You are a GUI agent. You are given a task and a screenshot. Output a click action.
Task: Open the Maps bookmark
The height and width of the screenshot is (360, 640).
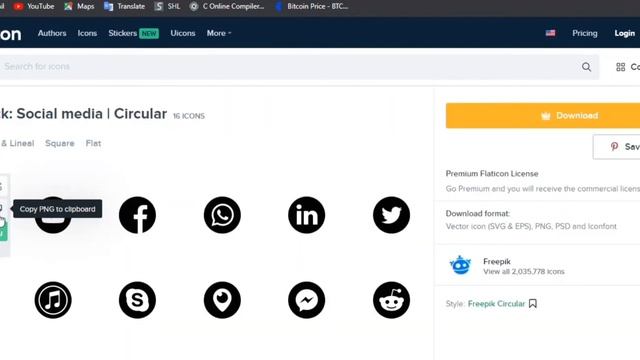pos(80,6)
